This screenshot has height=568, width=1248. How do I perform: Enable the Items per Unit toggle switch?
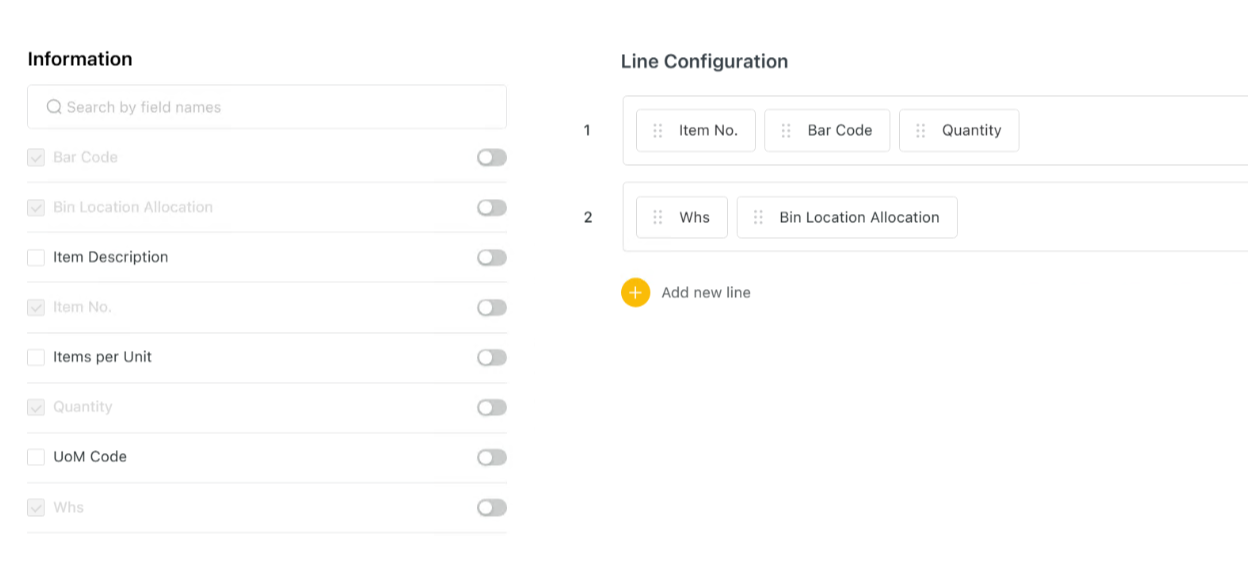tap(491, 357)
